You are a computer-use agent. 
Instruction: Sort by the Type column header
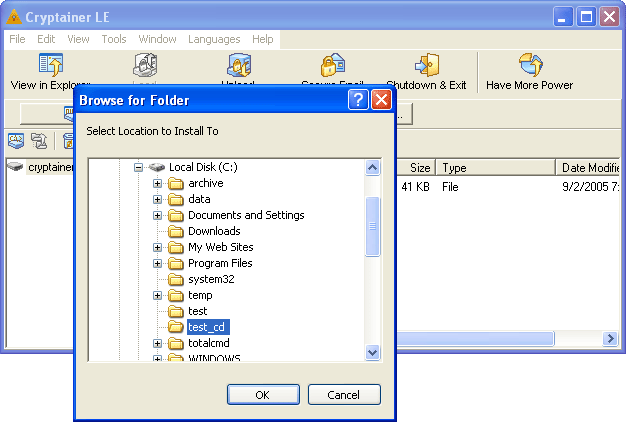pos(495,168)
